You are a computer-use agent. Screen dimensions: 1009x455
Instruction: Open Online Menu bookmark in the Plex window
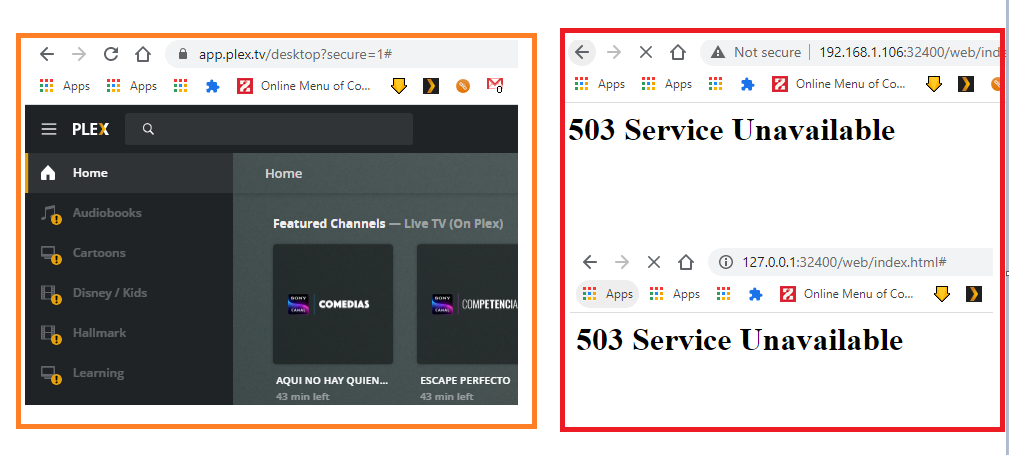coord(304,86)
